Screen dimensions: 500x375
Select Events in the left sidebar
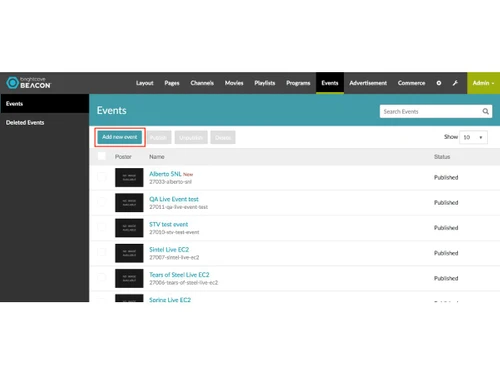(x=45, y=104)
